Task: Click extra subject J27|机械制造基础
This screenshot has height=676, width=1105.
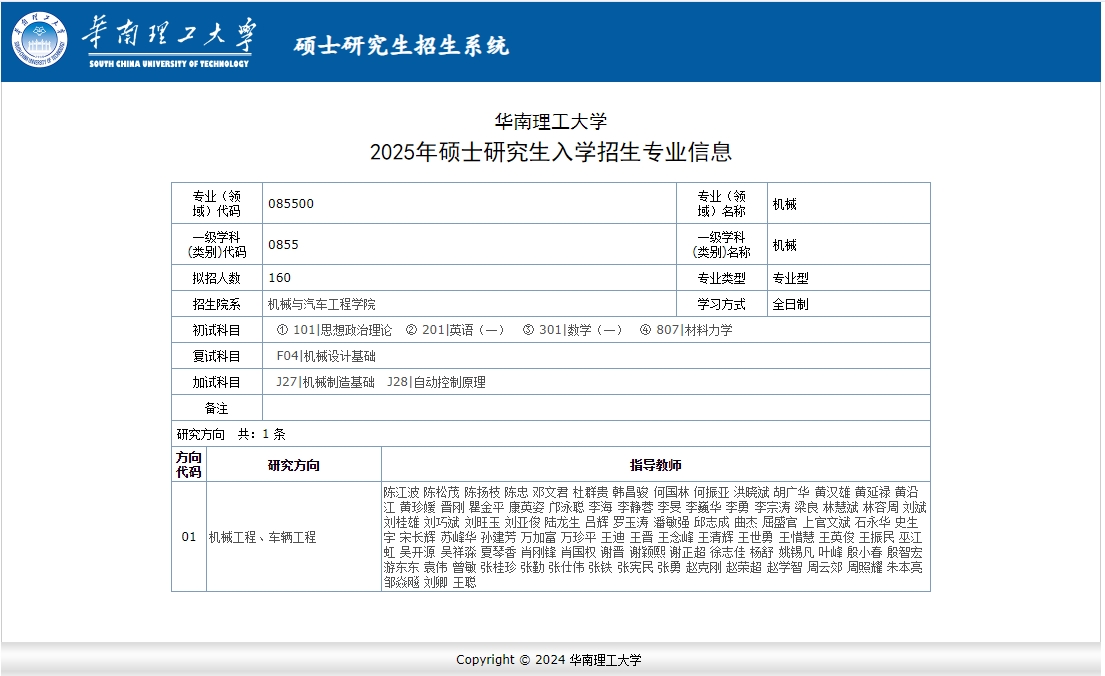Action: 325,382
